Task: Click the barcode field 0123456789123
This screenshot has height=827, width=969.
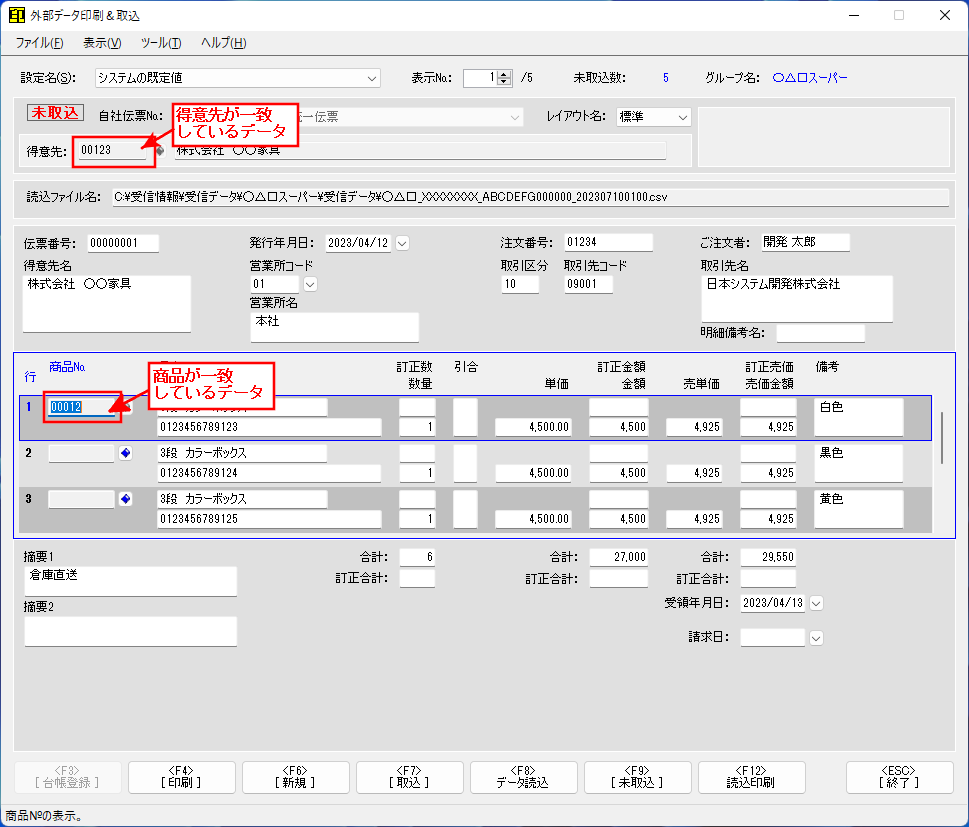Action: (x=269, y=427)
